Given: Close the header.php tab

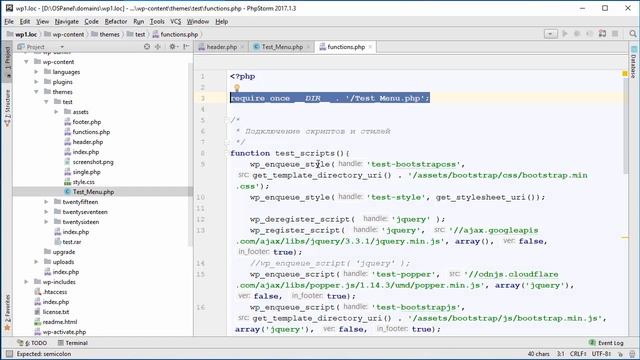Looking at the screenshot, I should [242, 47].
